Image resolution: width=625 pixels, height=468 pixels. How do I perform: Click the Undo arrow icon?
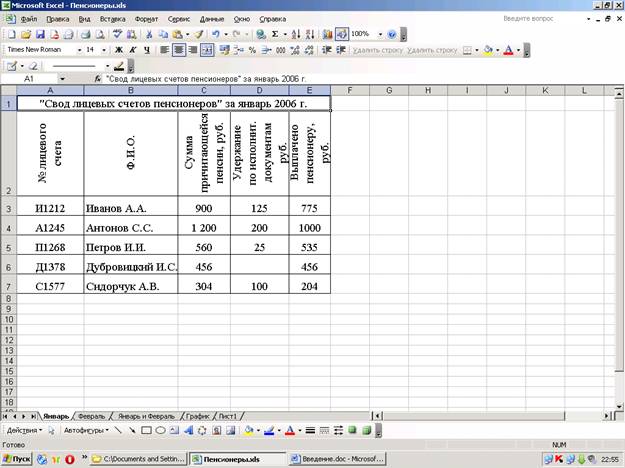pos(216,34)
